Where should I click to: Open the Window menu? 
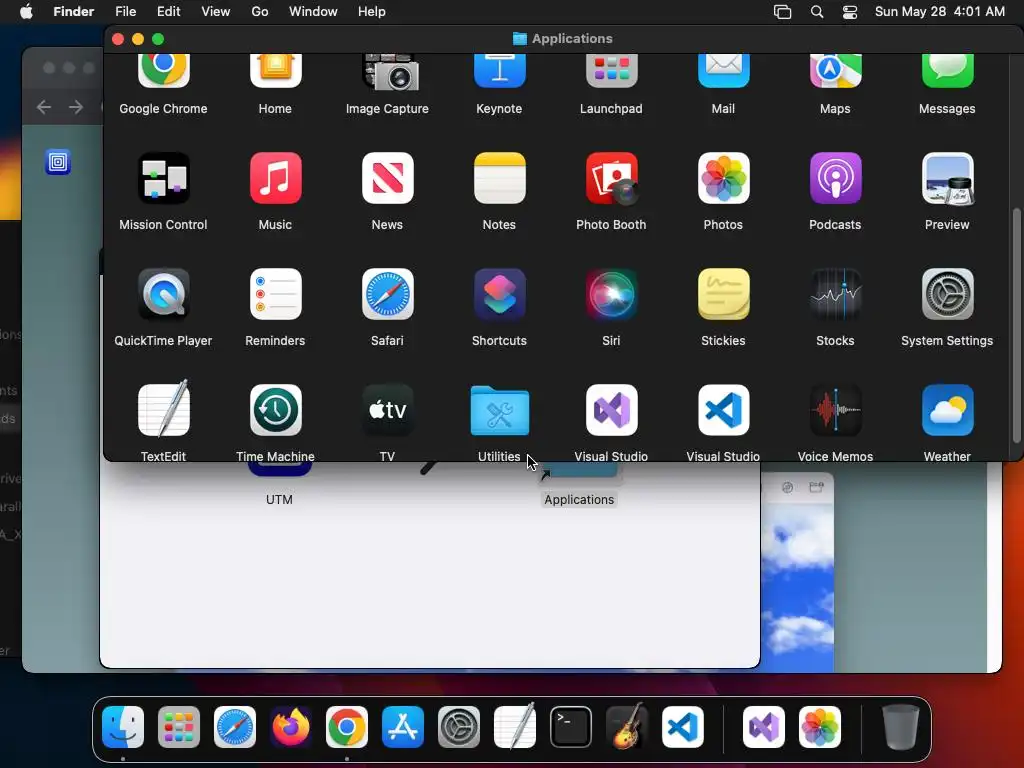(313, 12)
